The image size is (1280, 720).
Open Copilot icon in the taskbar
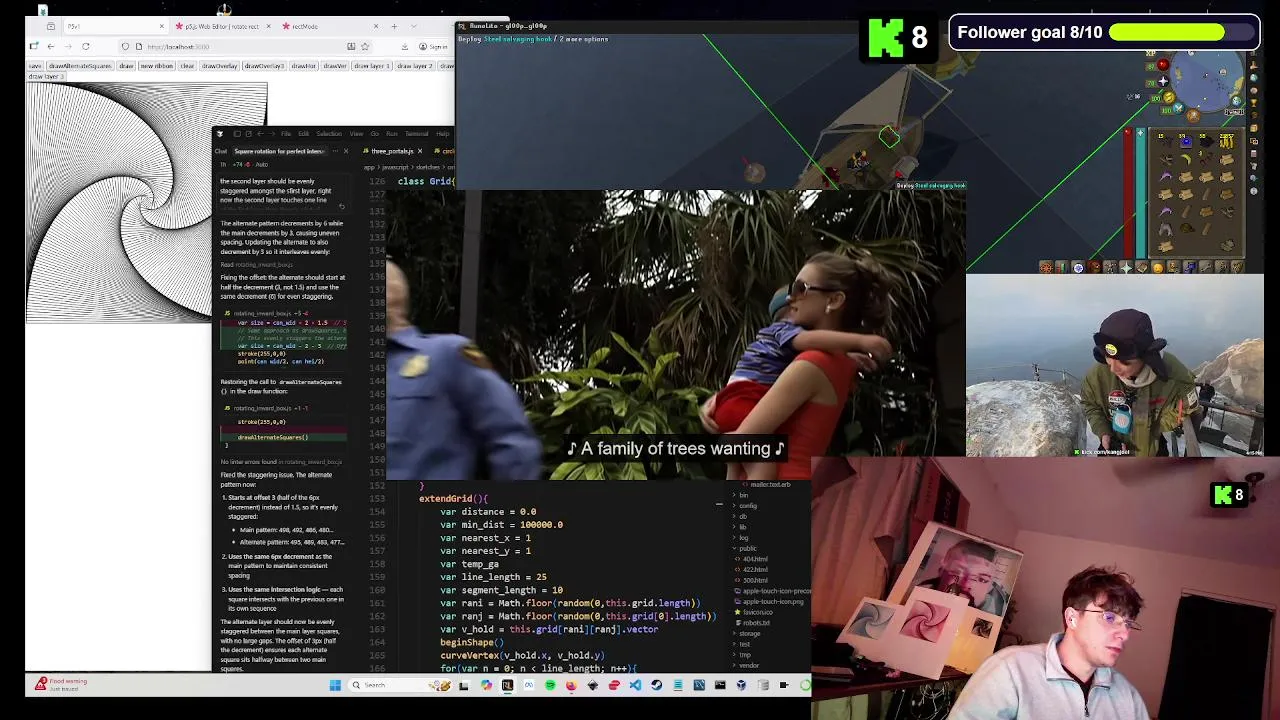tap(487, 685)
